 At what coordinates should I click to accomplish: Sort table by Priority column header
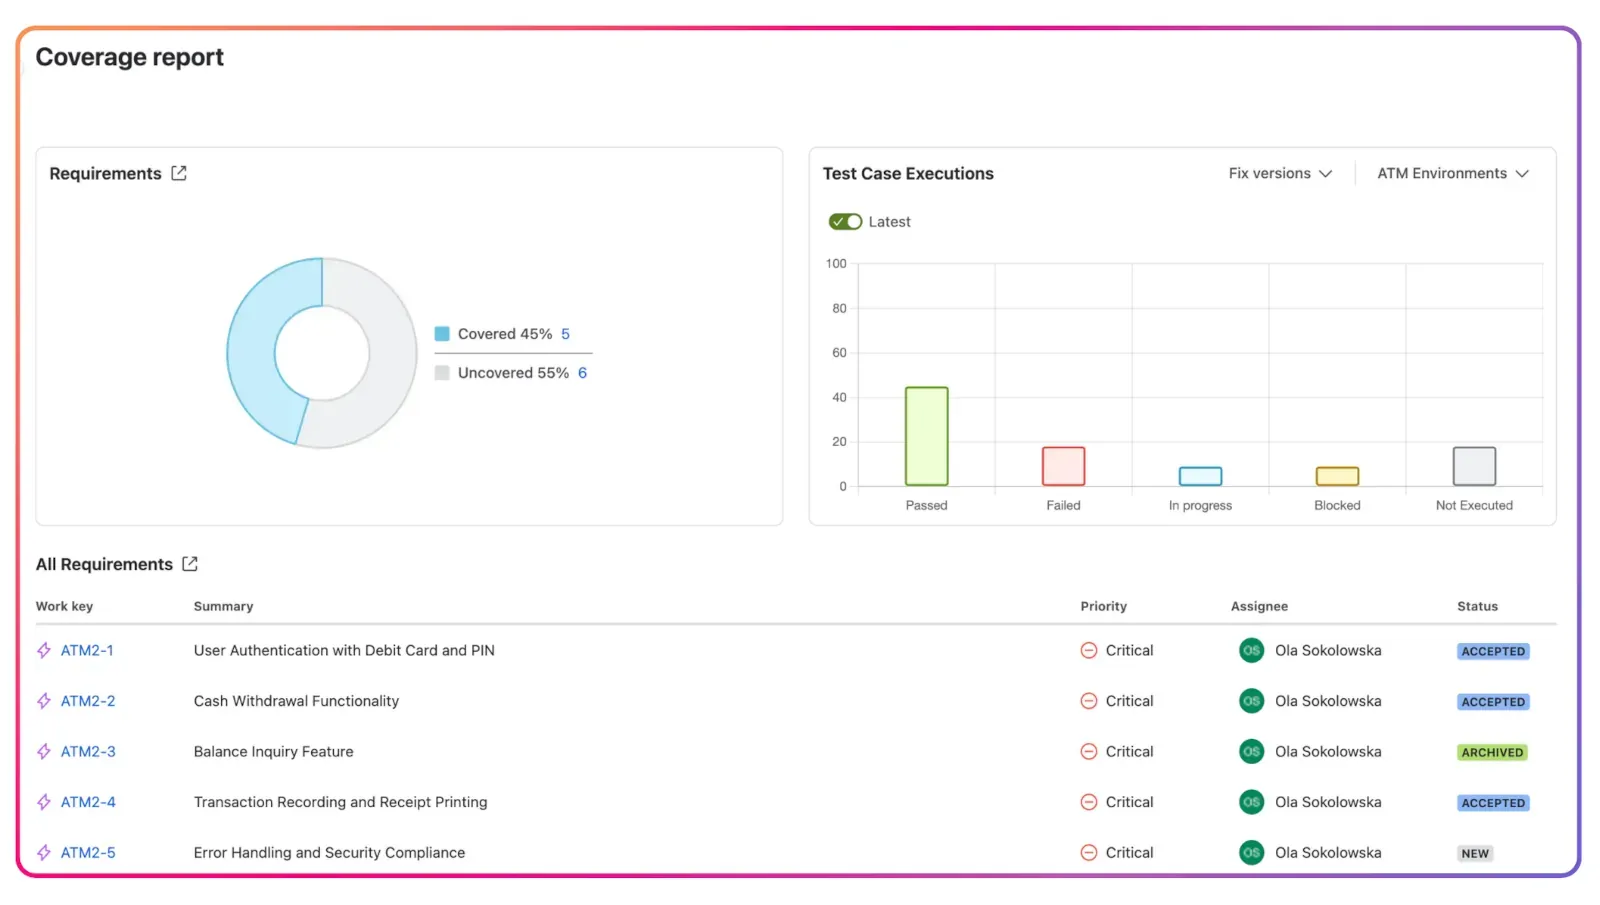click(1103, 606)
